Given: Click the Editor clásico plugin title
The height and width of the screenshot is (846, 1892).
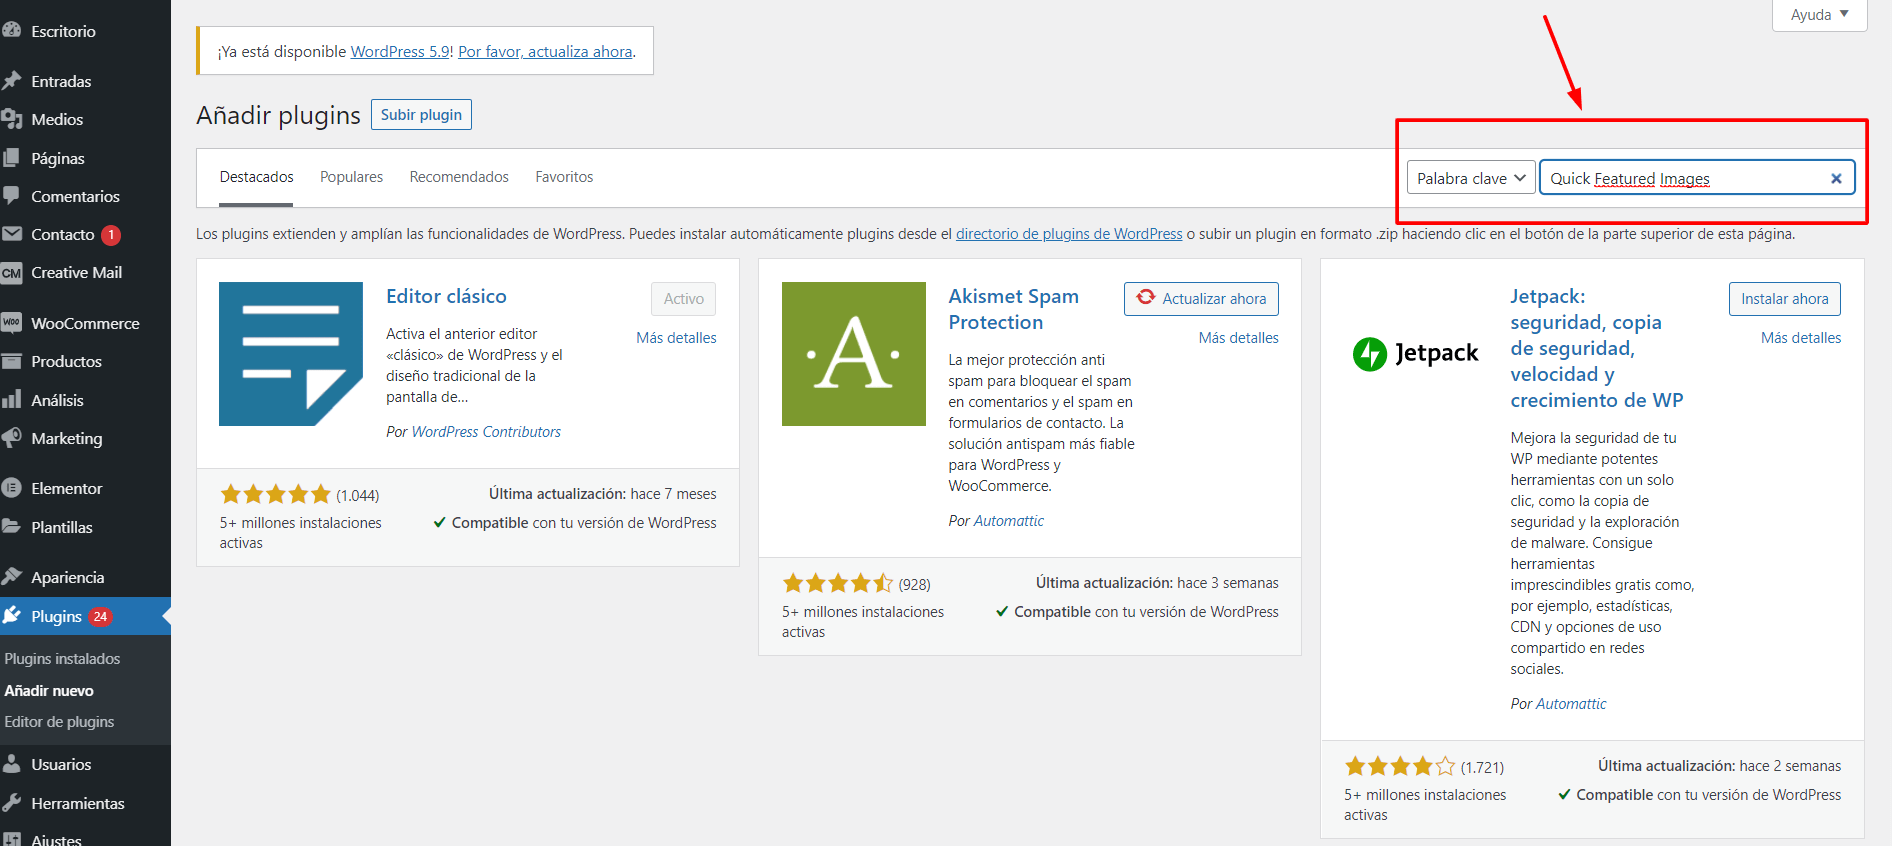Looking at the screenshot, I should [x=446, y=296].
